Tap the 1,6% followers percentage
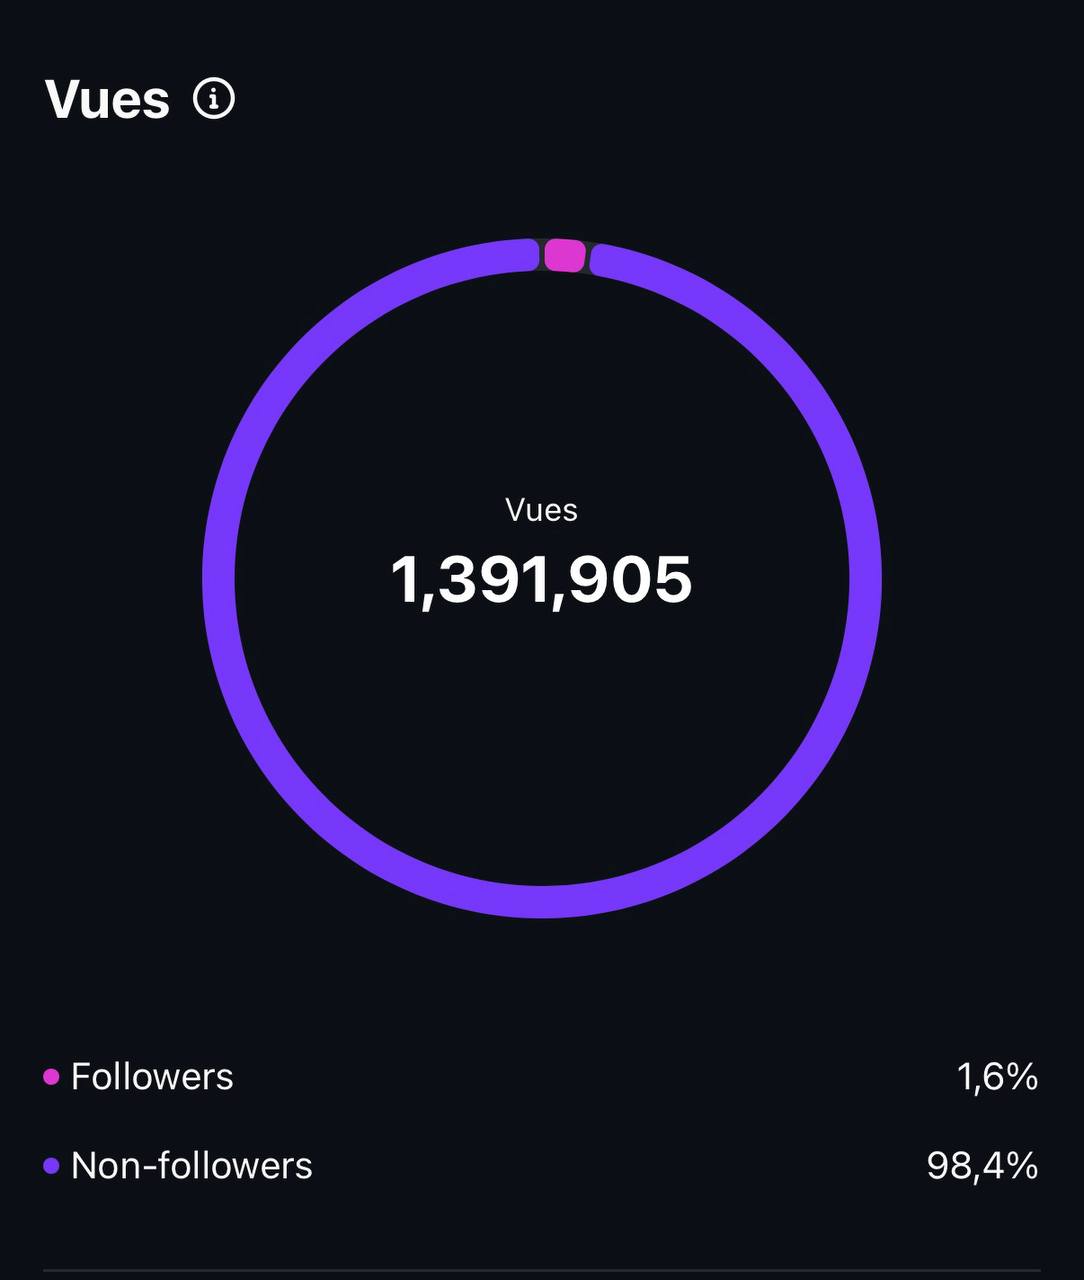The height and width of the screenshot is (1280, 1084). (x=997, y=1077)
